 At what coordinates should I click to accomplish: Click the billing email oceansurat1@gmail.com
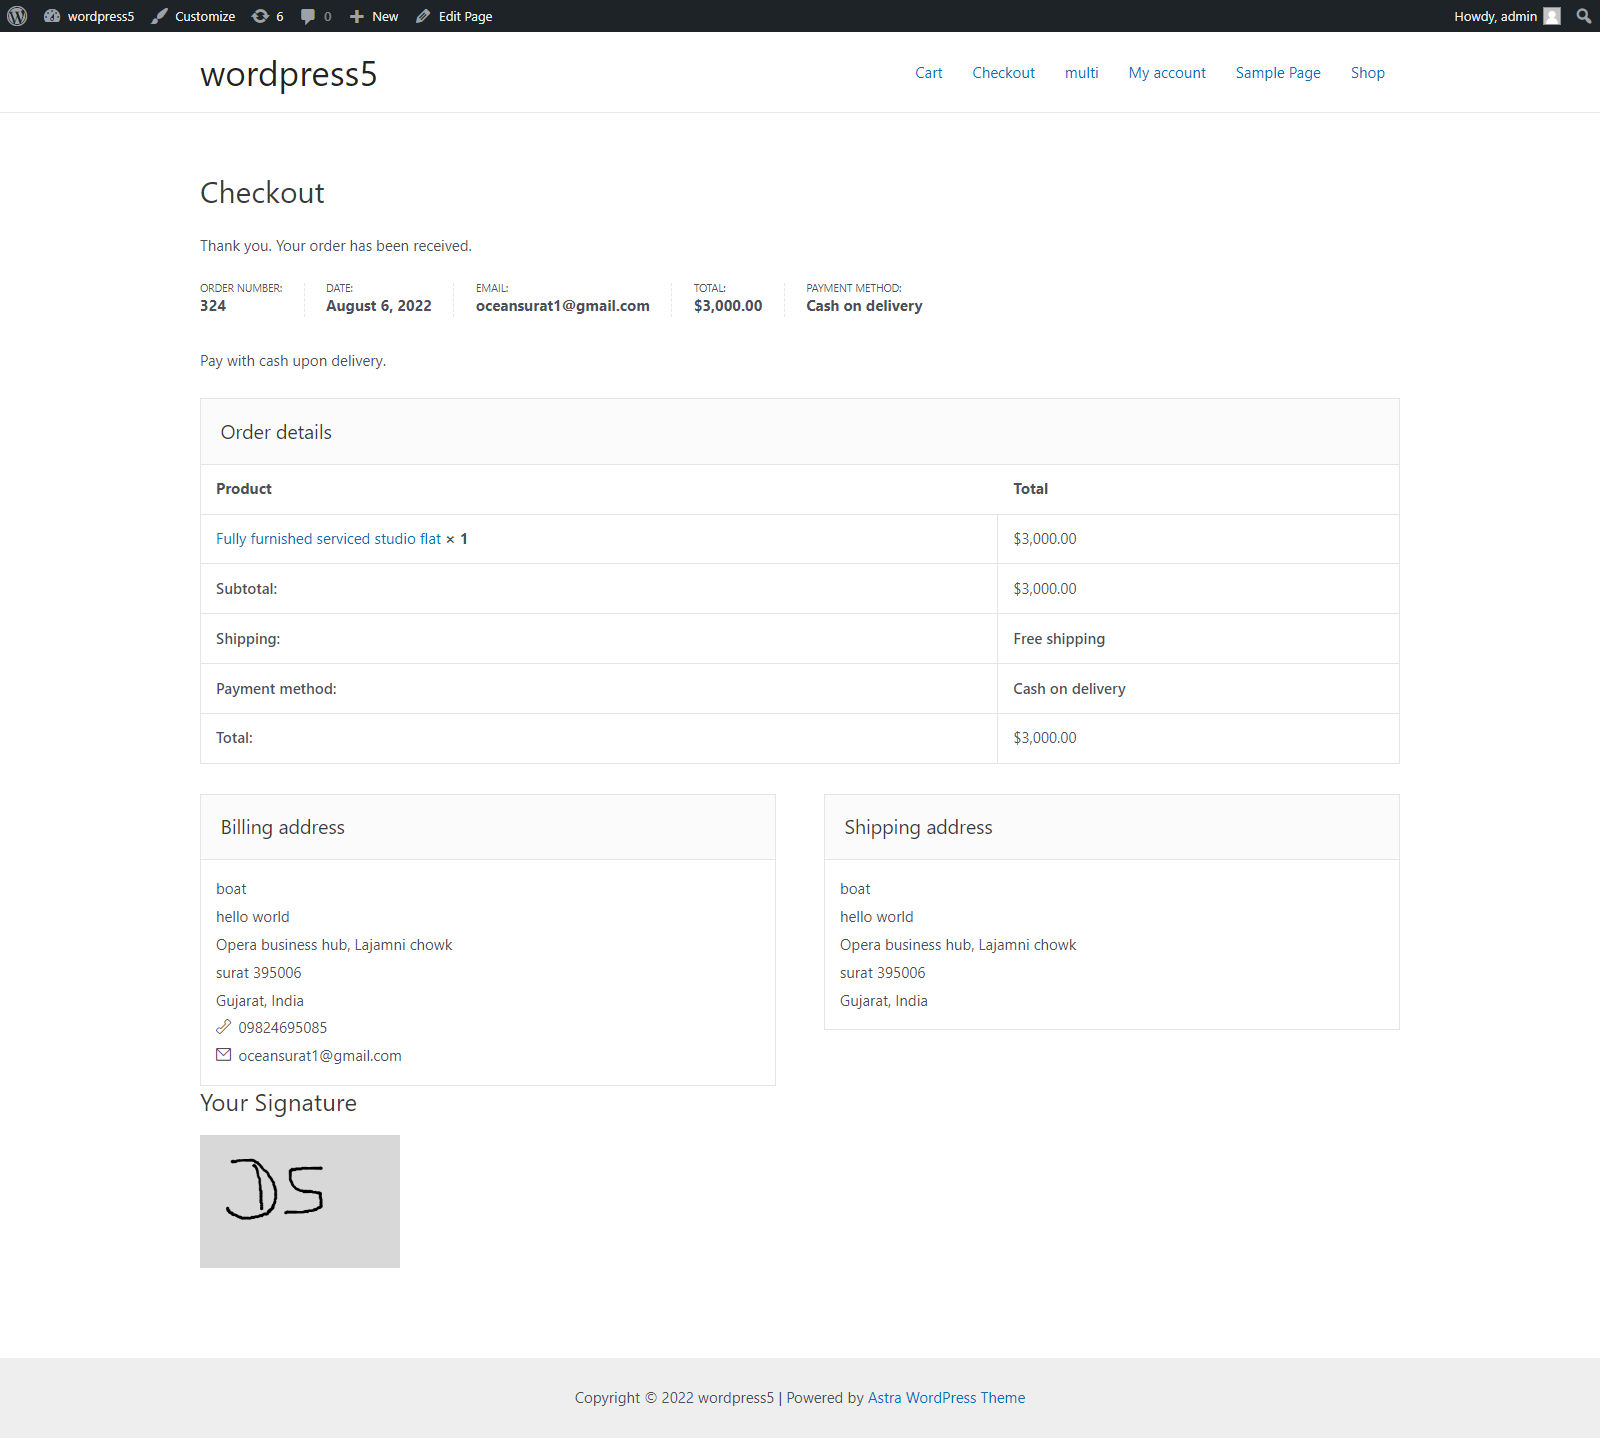(x=320, y=1056)
